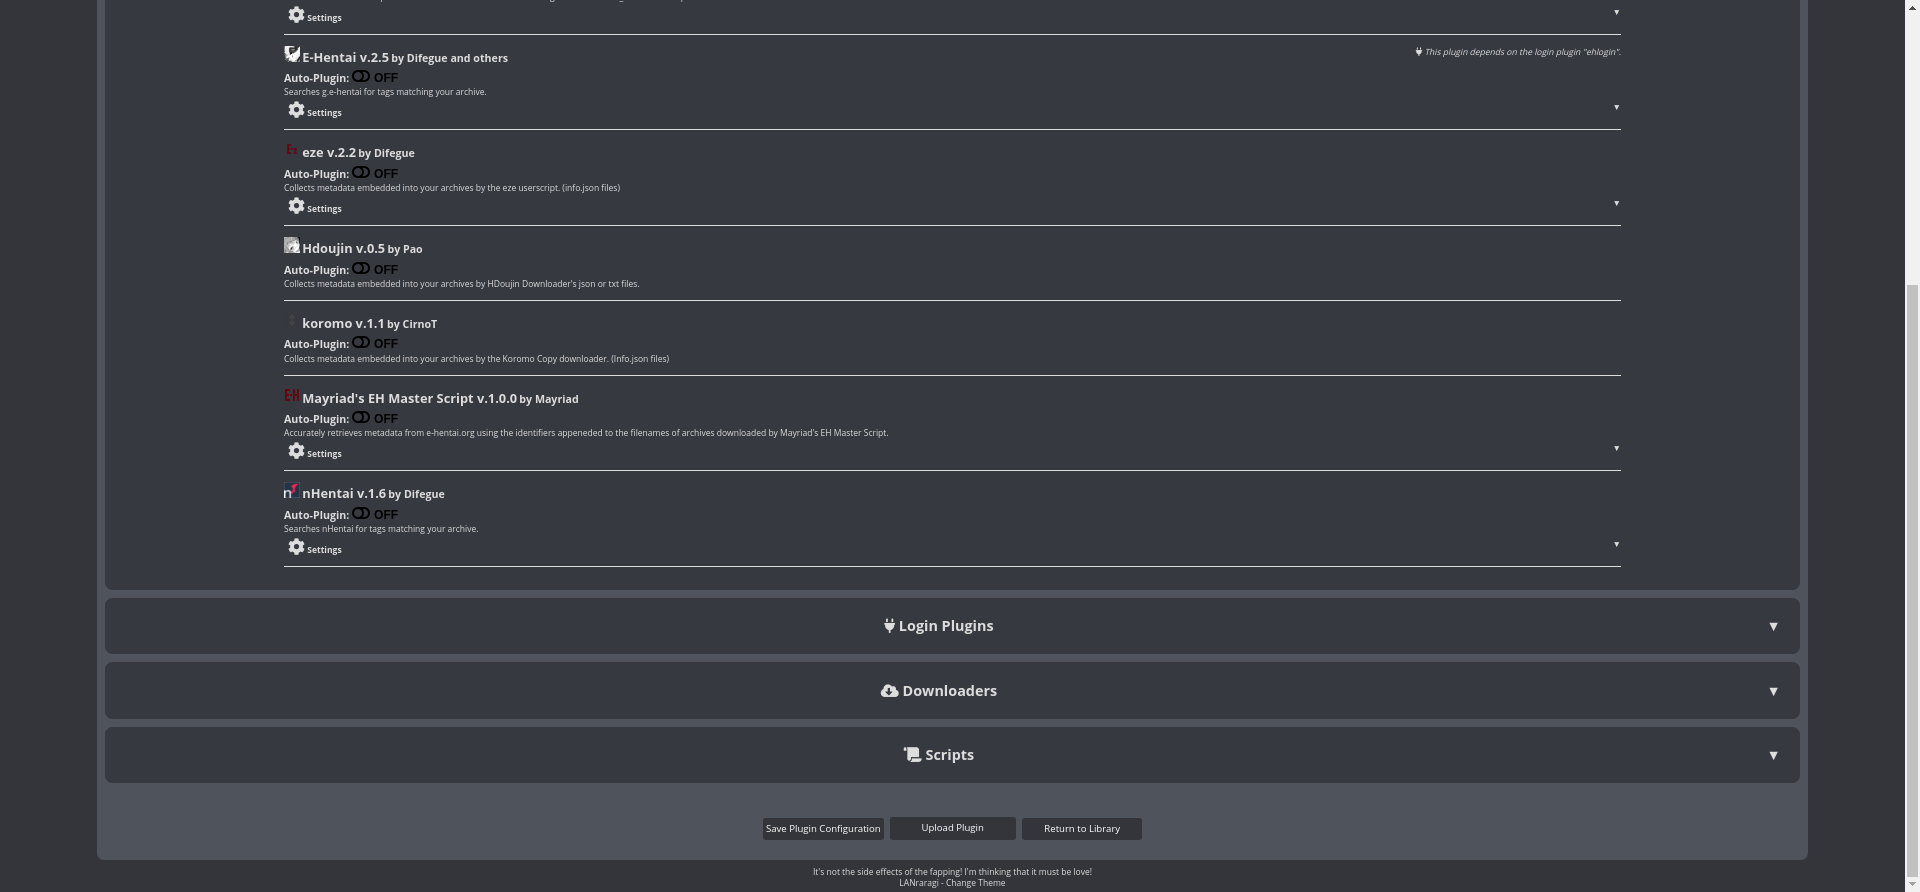Expand the Scripts section arrow
This screenshot has width=1920, height=892.
[x=1773, y=756]
